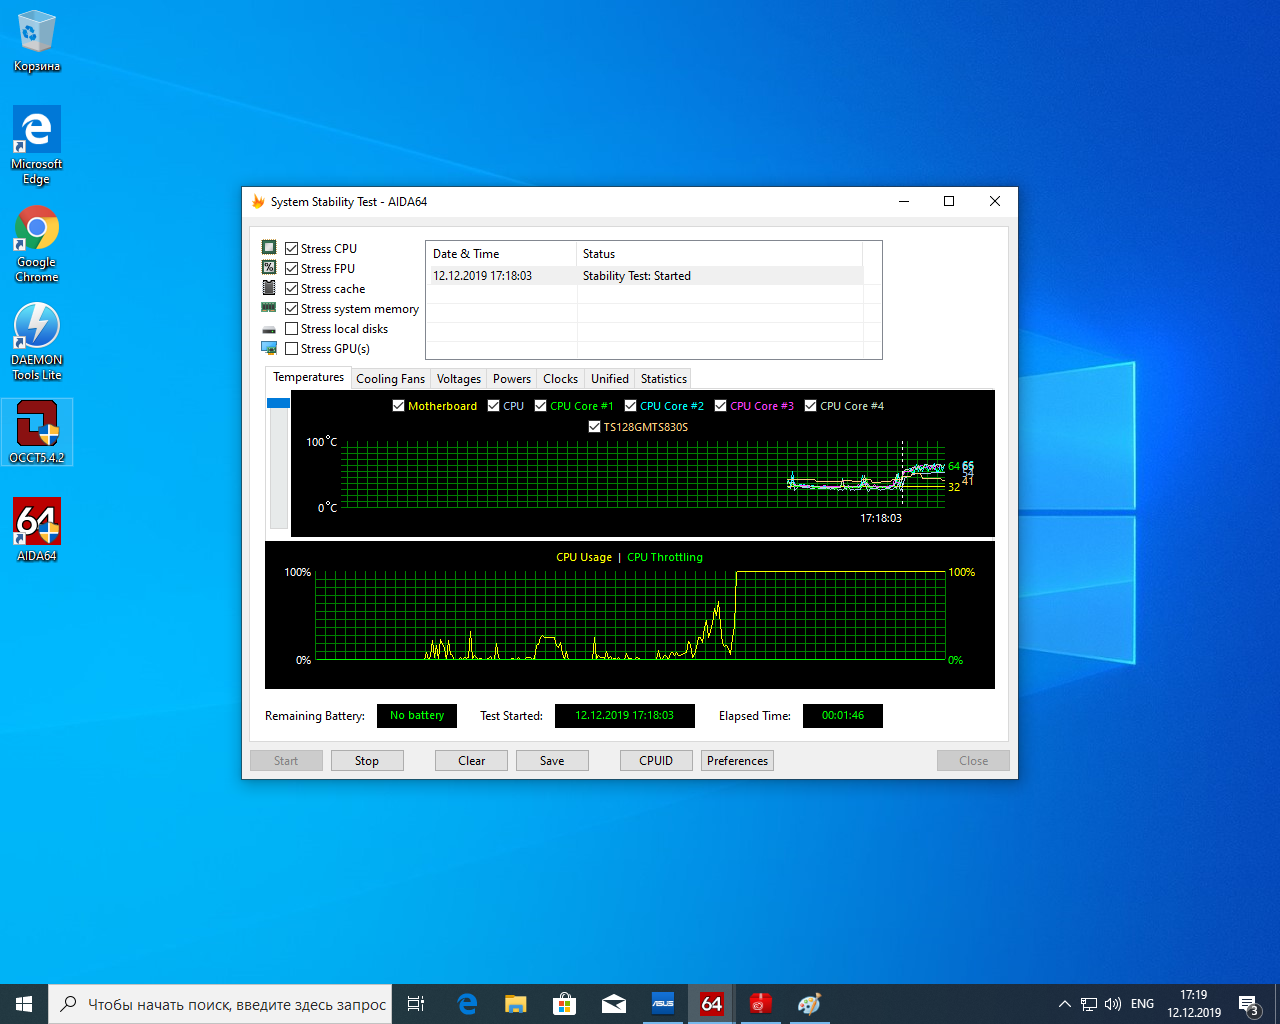Click the Test Started timestamp field
The height and width of the screenshot is (1024, 1280).
625,716
